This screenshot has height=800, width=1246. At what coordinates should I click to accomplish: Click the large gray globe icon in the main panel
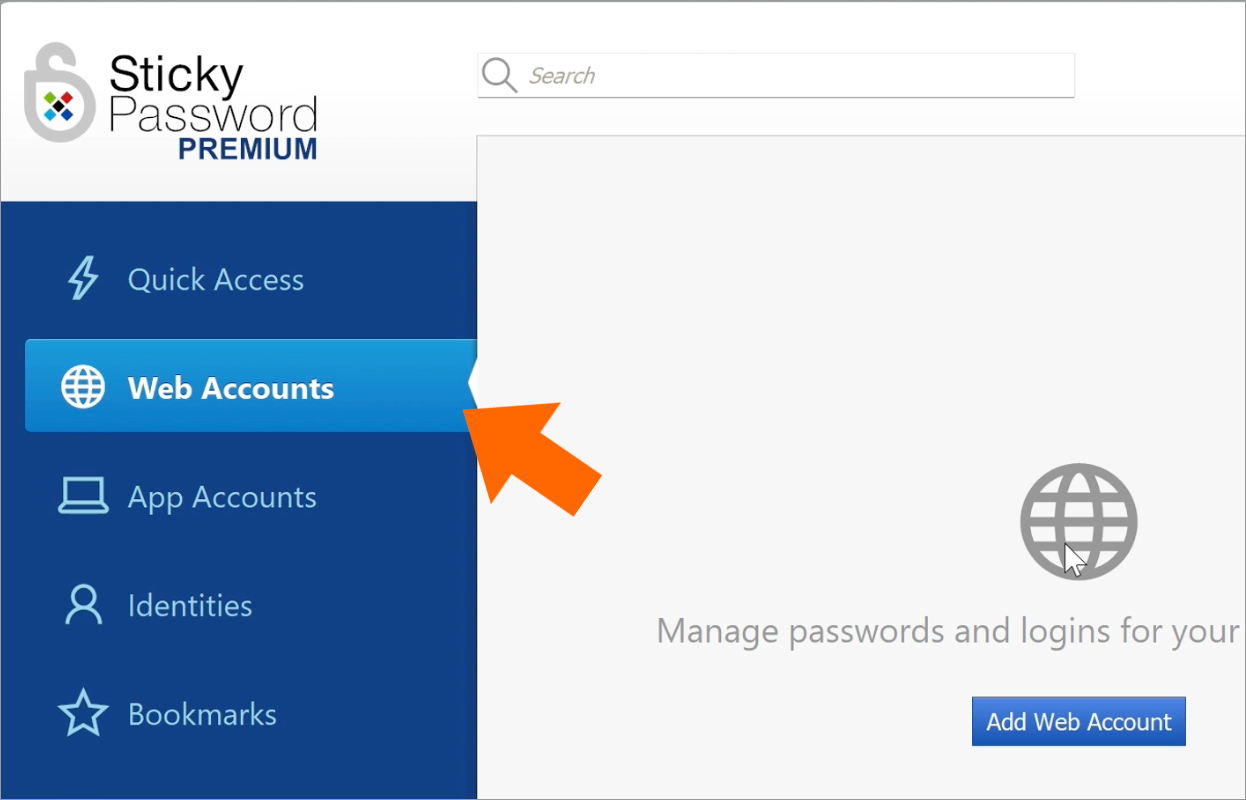[1079, 521]
